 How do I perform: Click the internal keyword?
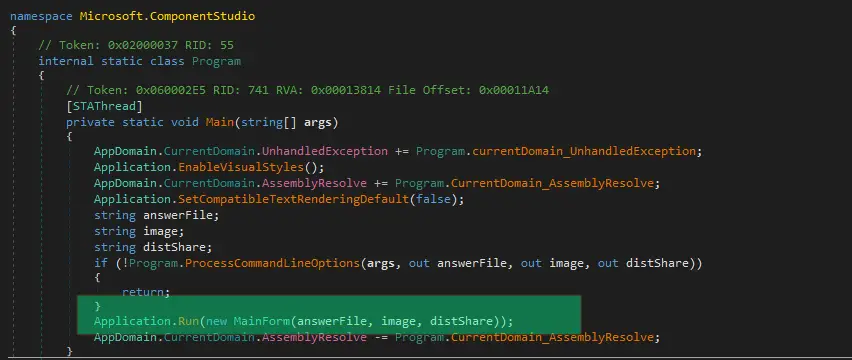[x=66, y=61]
